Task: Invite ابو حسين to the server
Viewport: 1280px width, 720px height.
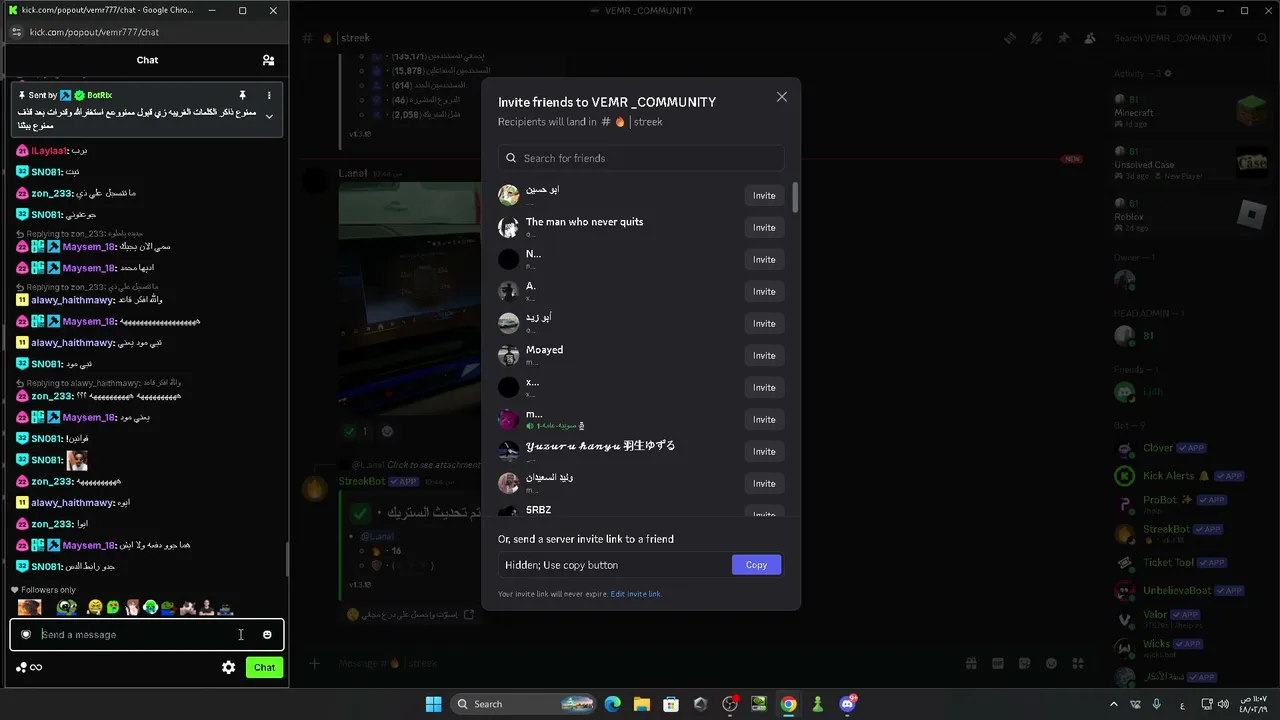Action: [x=764, y=195]
